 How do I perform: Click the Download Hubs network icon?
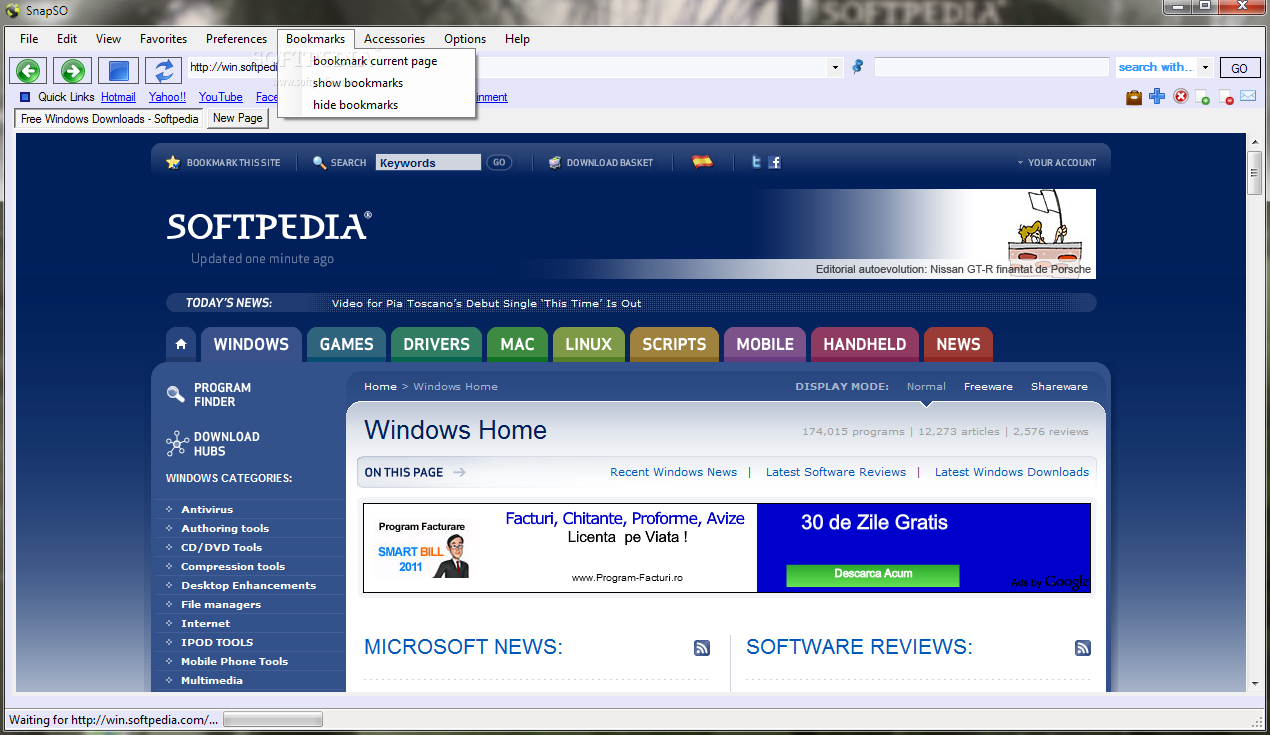click(x=177, y=443)
